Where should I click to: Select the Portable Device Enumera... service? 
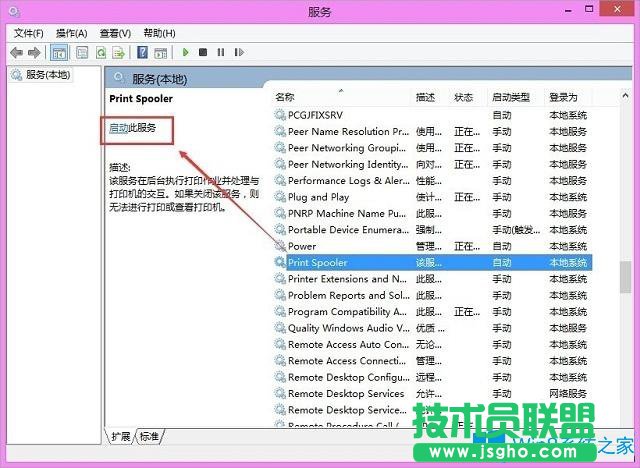click(x=433, y=230)
